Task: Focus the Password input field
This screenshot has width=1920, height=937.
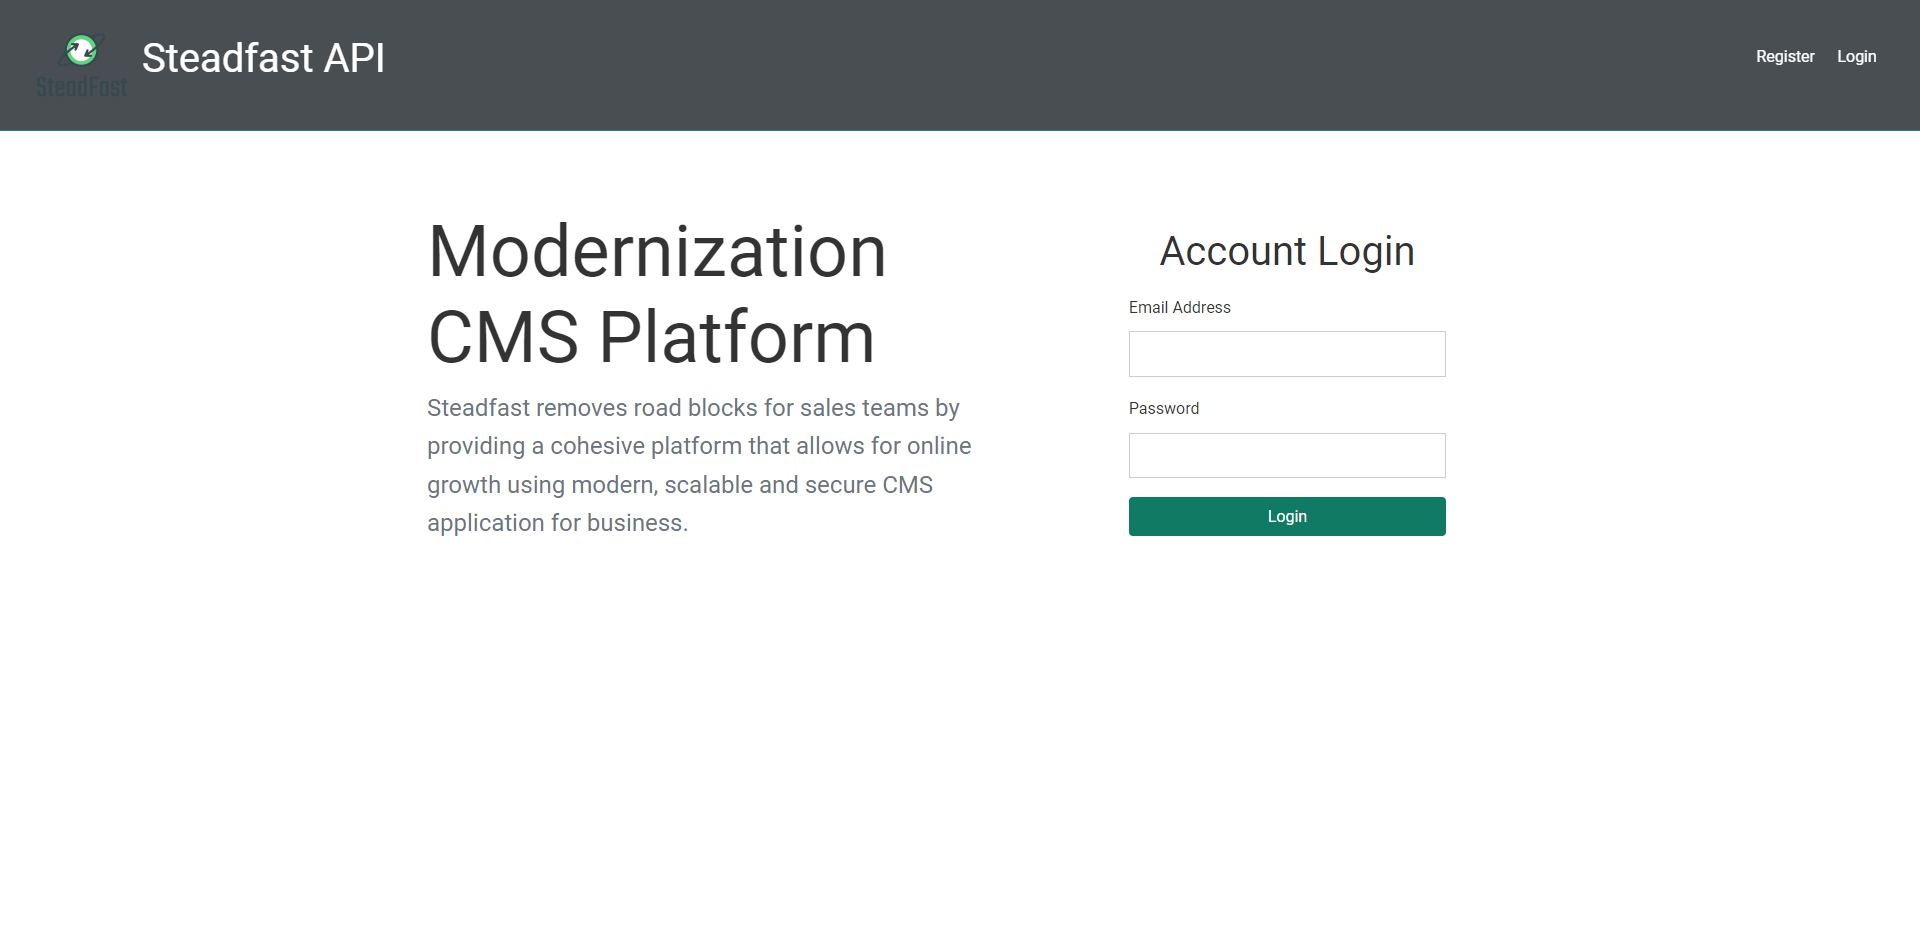Action: point(1287,455)
